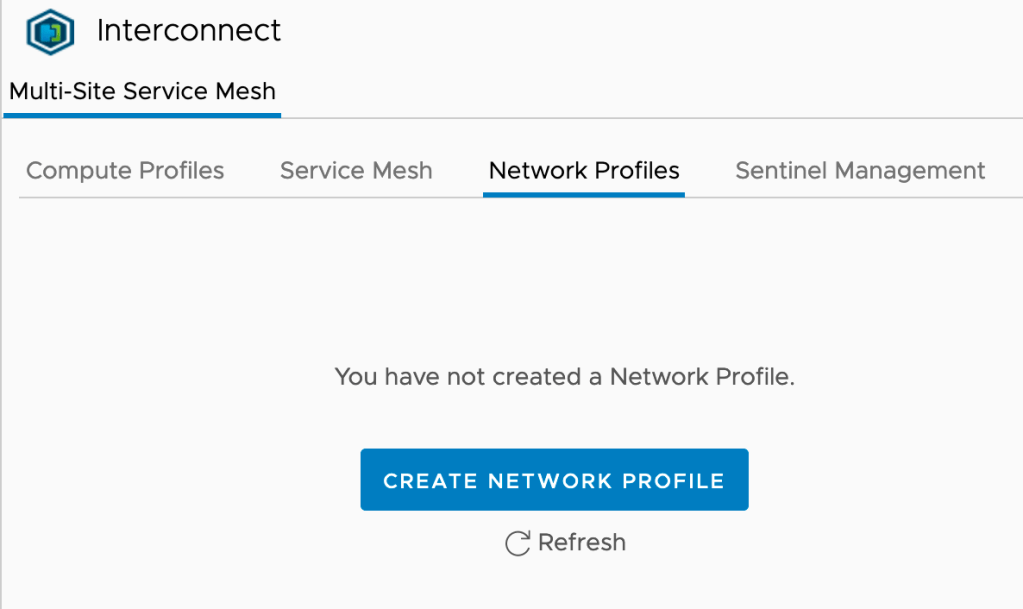Image resolution: width=1023 pixels, height=609 pixels.
Task: Select the Network Profiles tab
Action: click(584, 171)
